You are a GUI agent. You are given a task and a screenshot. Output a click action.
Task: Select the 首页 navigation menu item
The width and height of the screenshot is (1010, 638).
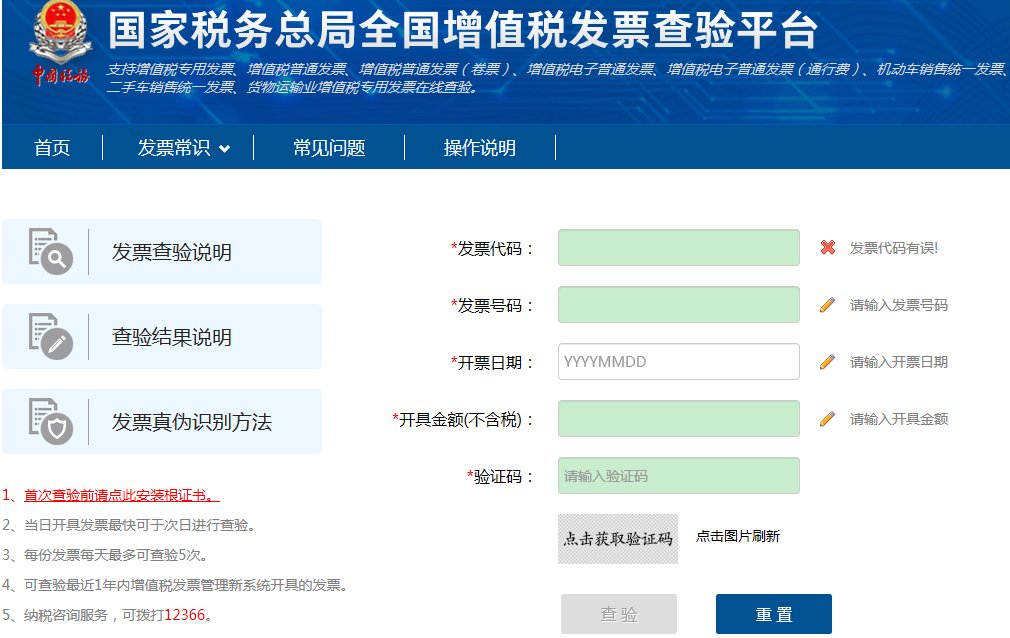[51, 147]
